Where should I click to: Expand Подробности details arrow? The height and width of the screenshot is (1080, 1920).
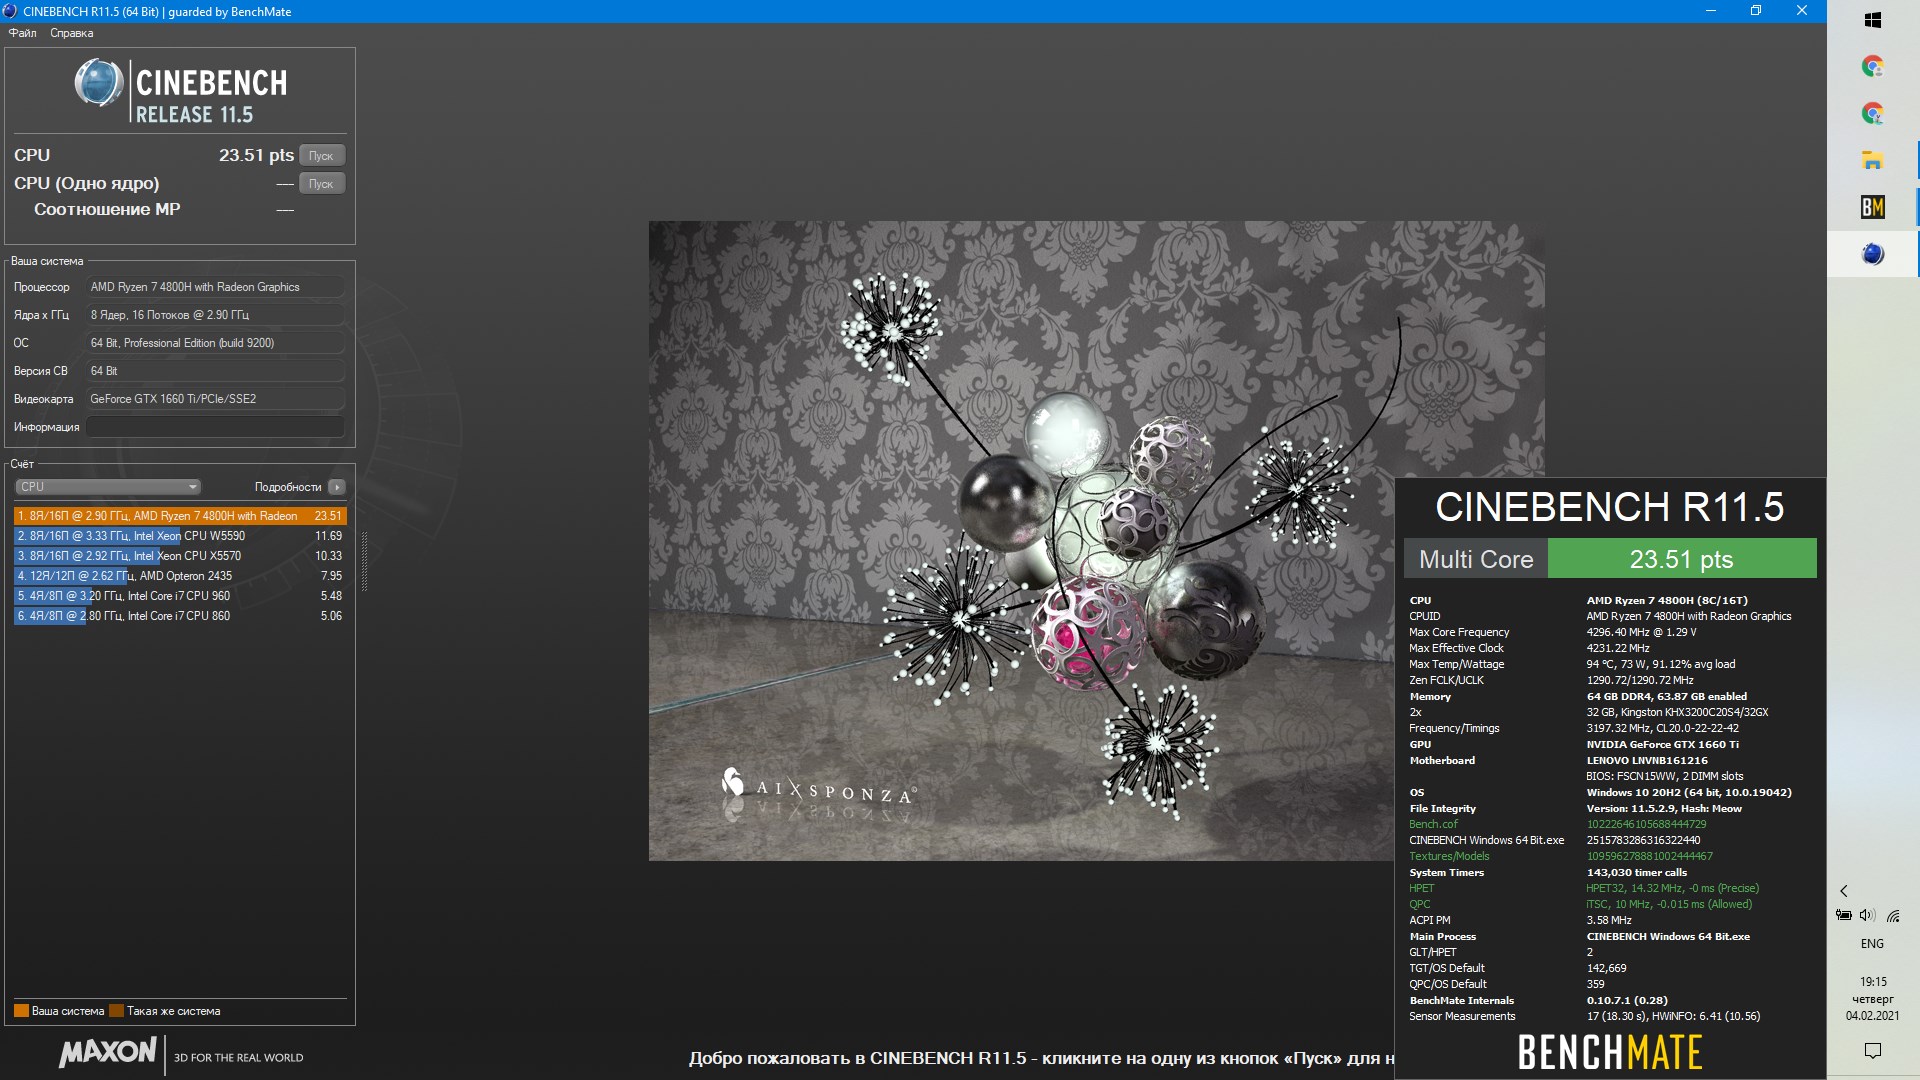click(x=337, y=487)
